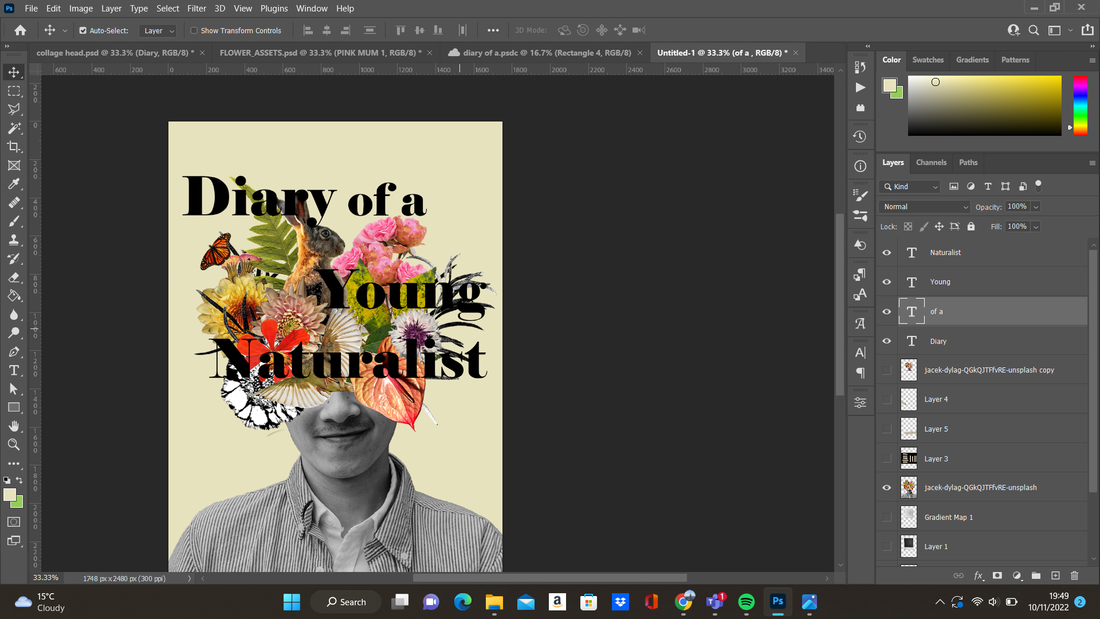This screenshot has height=619, width=1100.
Task: Select the Rectangle shape tool
Action: click(14, 407)
